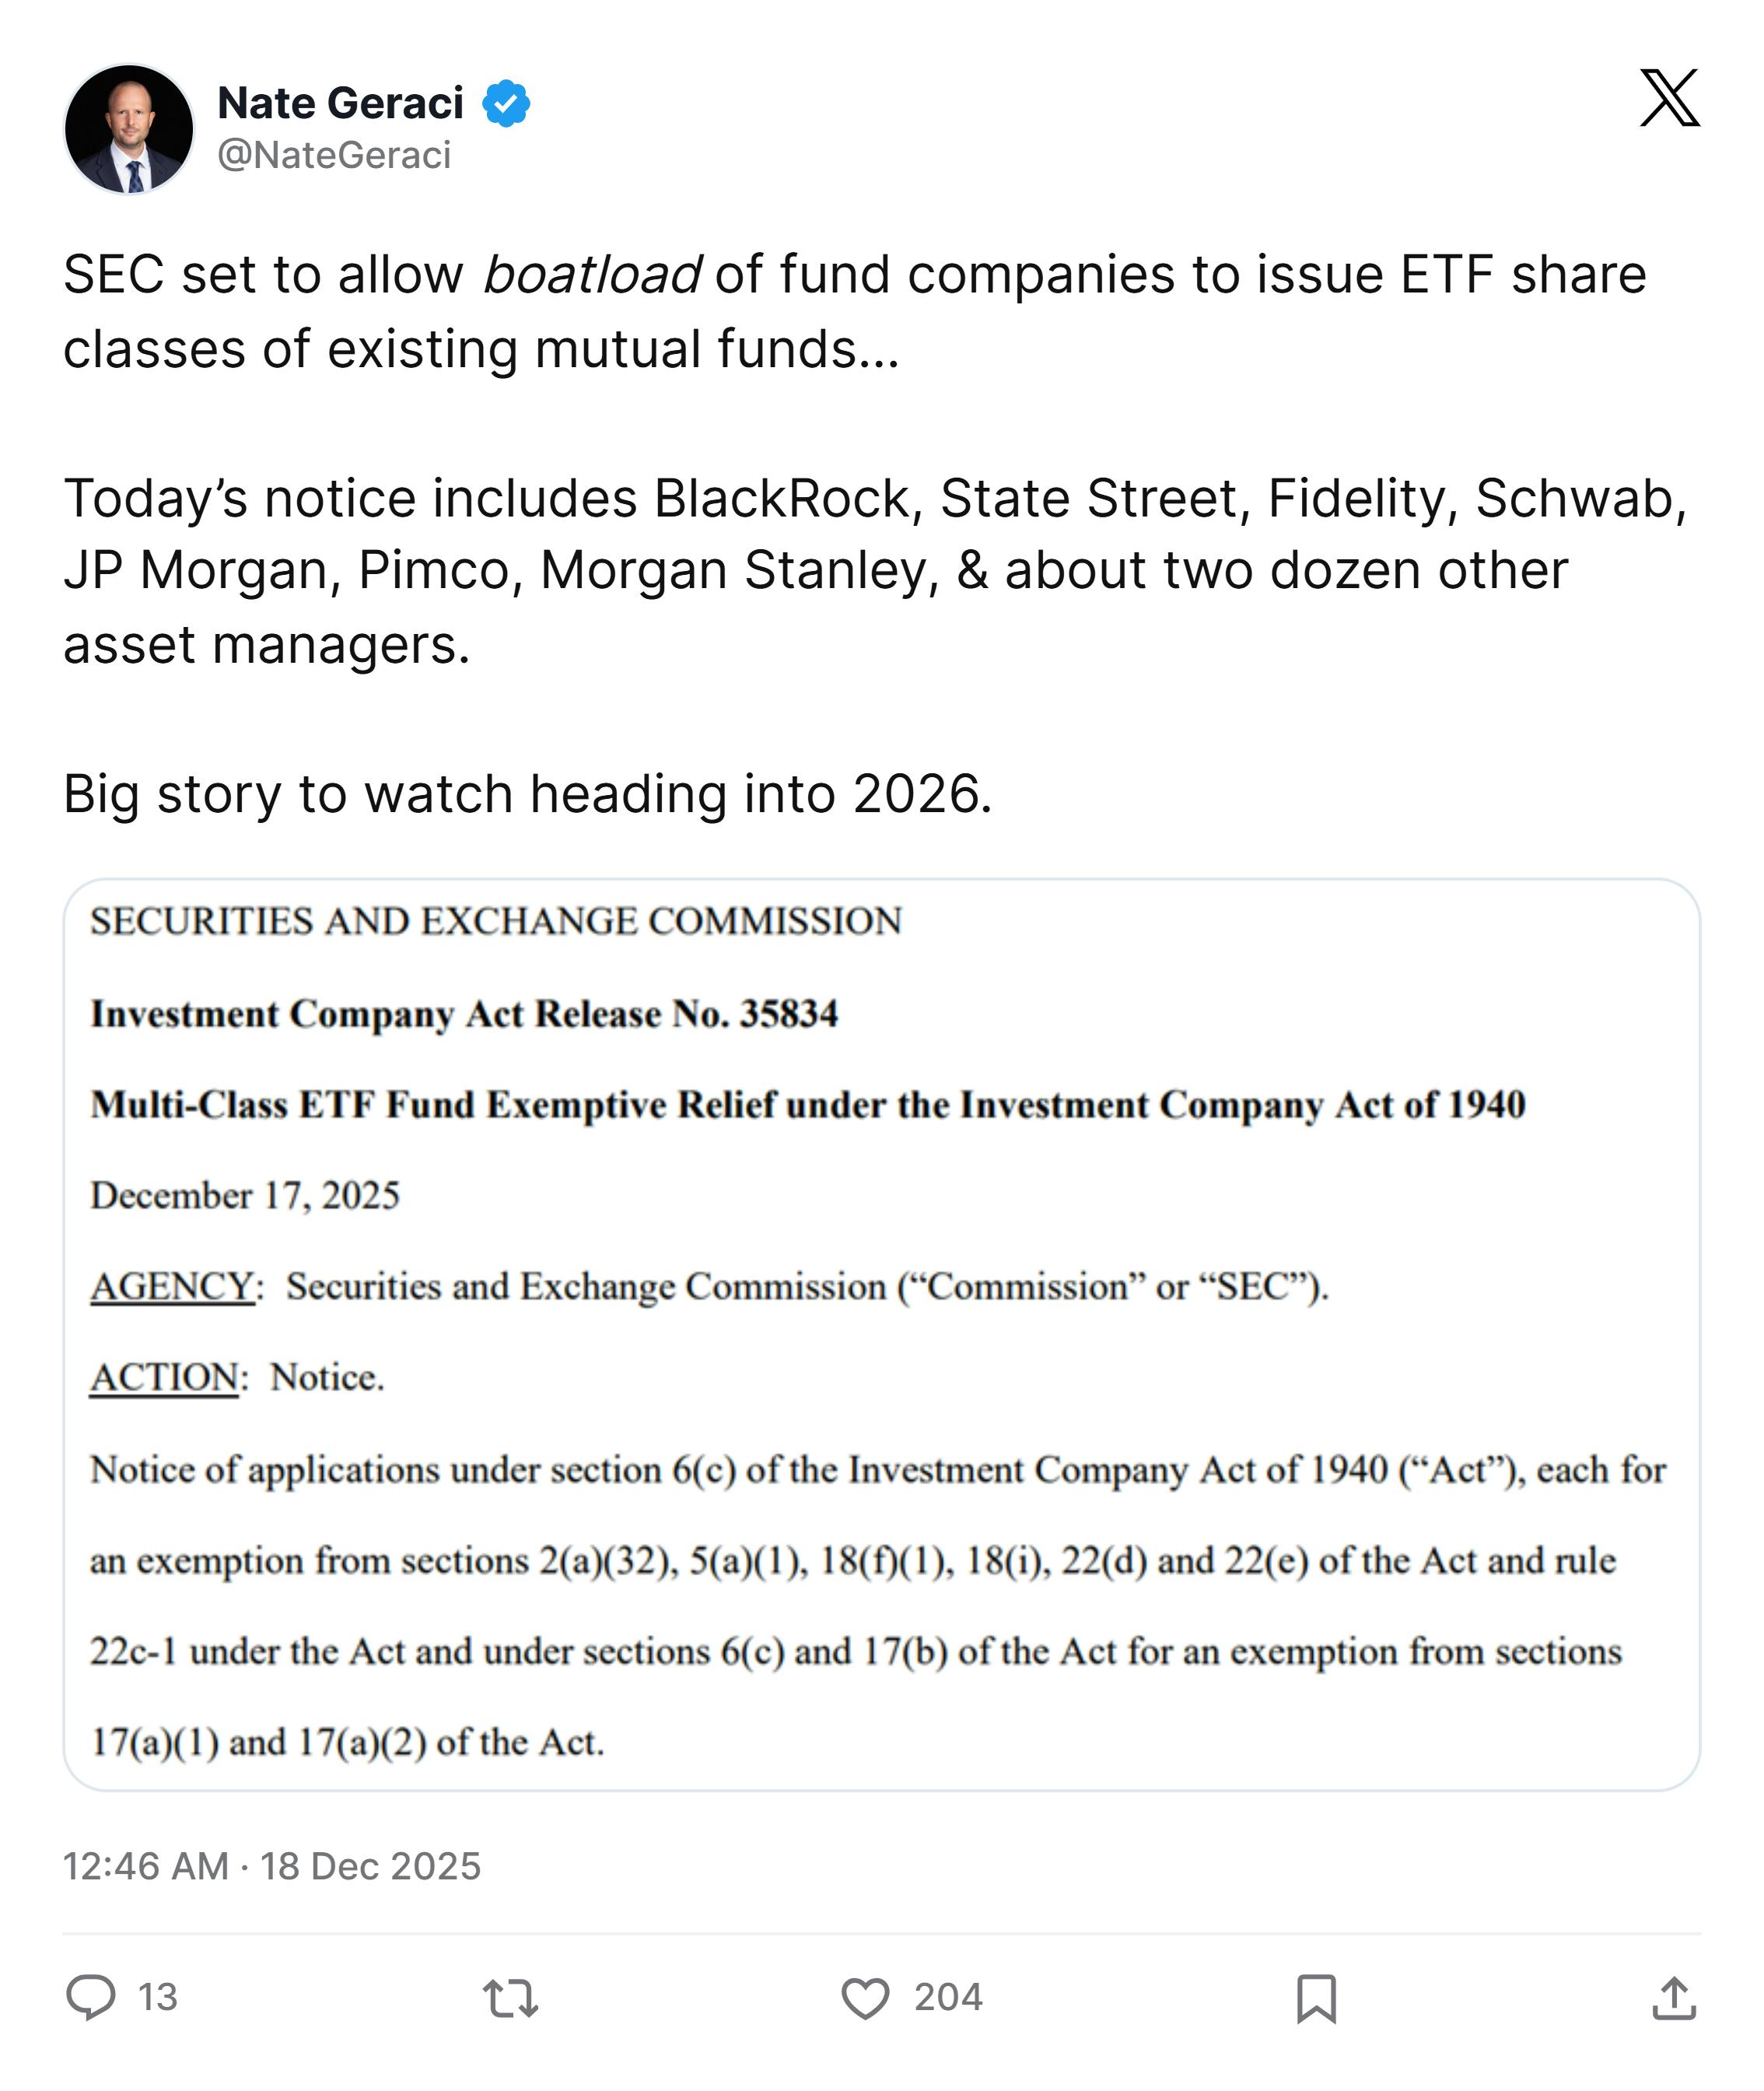Click the share upload icon

[1673, 1998]
